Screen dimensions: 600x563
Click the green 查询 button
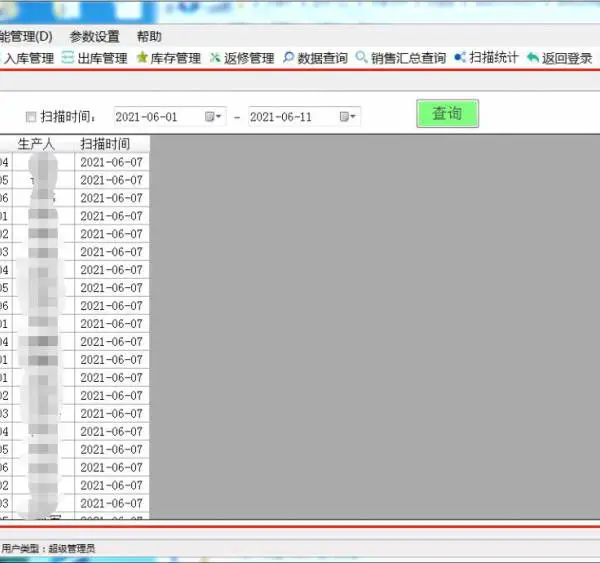(x=447, y=113)
